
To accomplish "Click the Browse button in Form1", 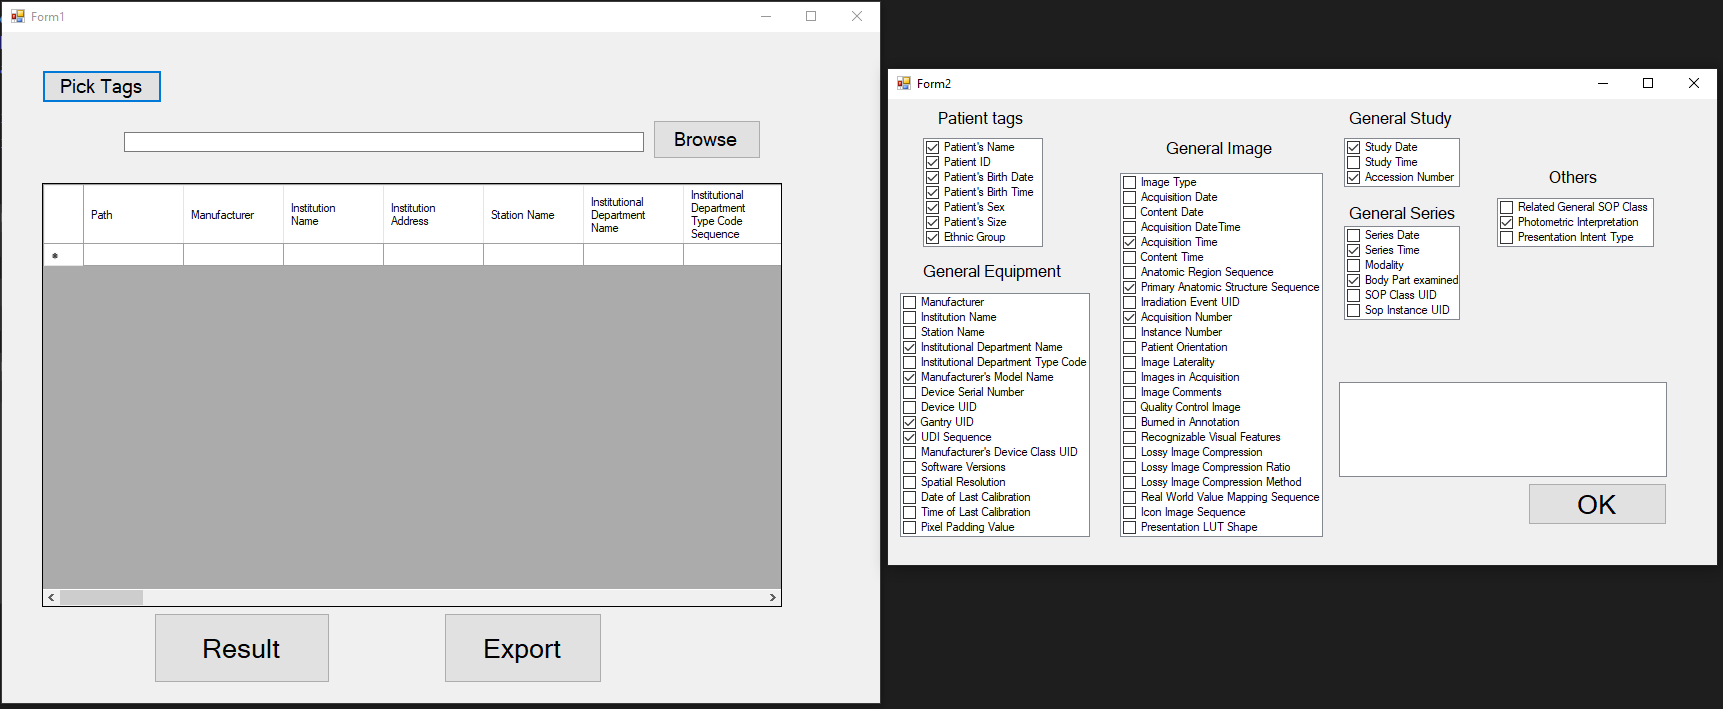I will click(706, 140).
